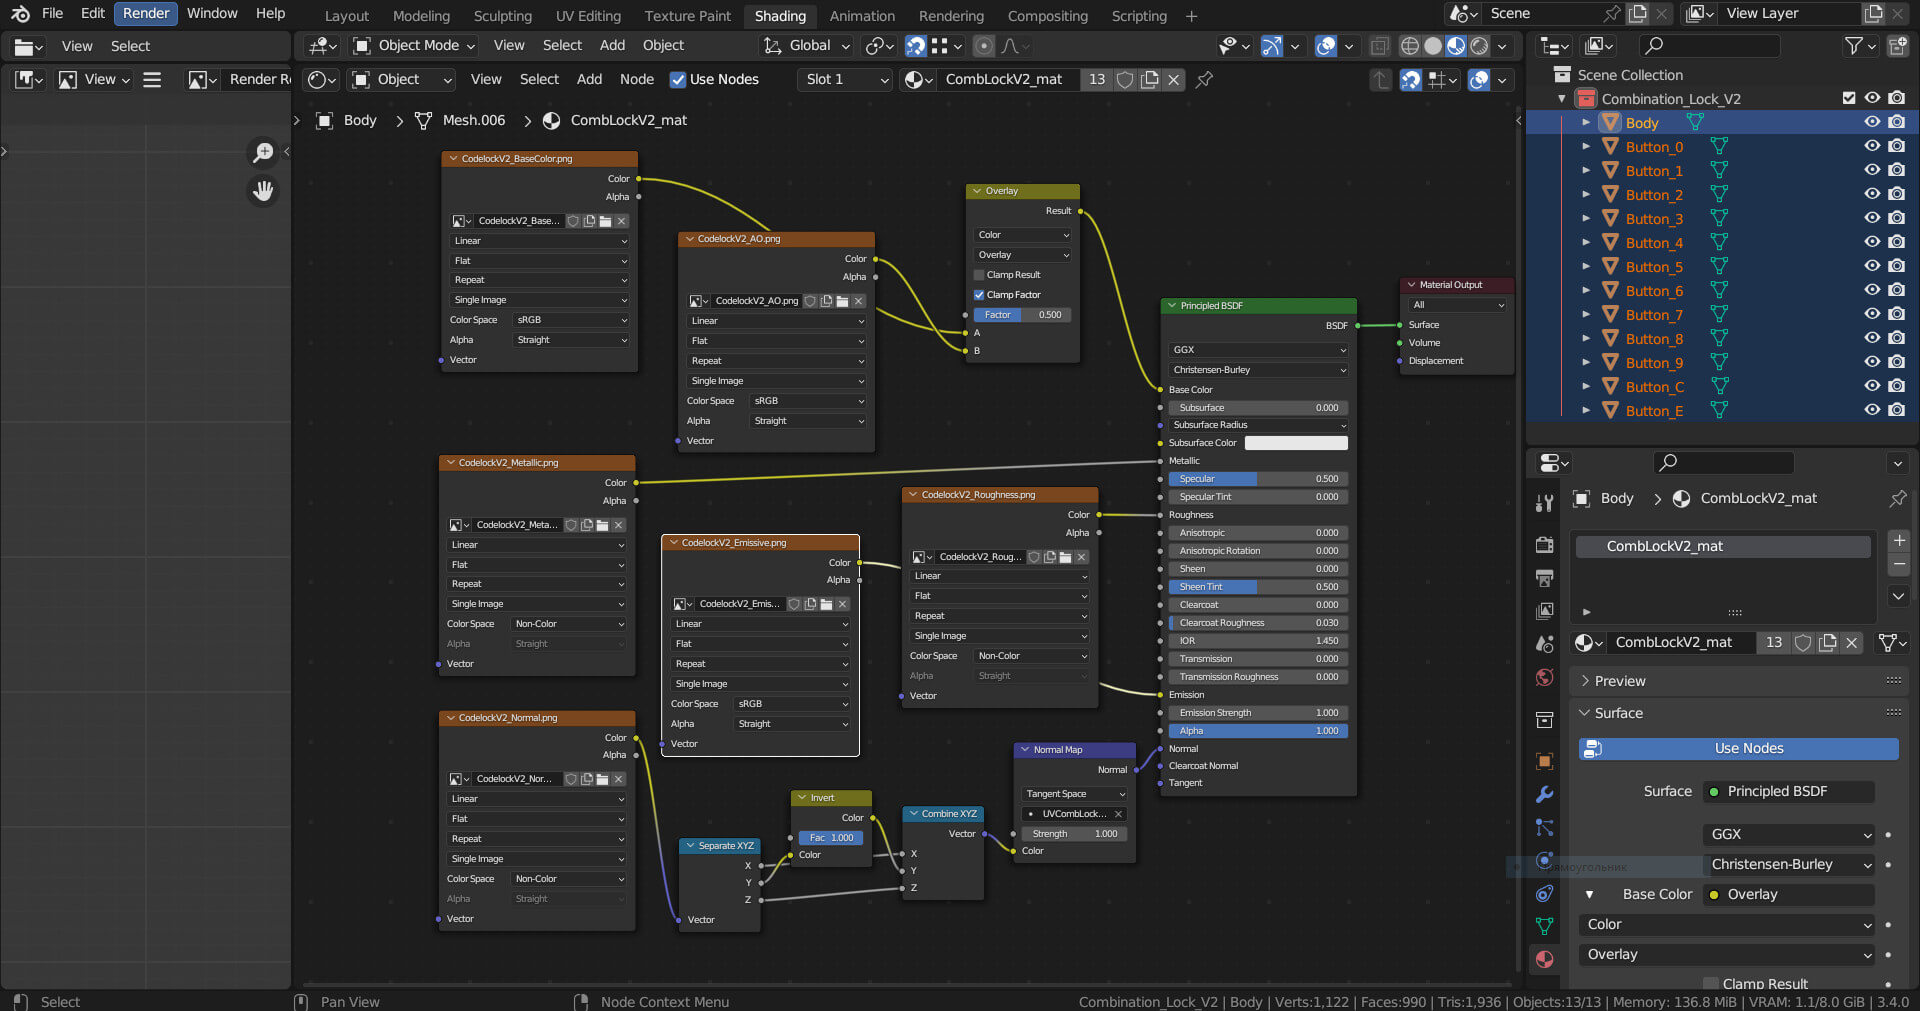Screen dimensions: 1920x1011
Task: Select rendered viewport shading sphere icon
Action: 1479,46
